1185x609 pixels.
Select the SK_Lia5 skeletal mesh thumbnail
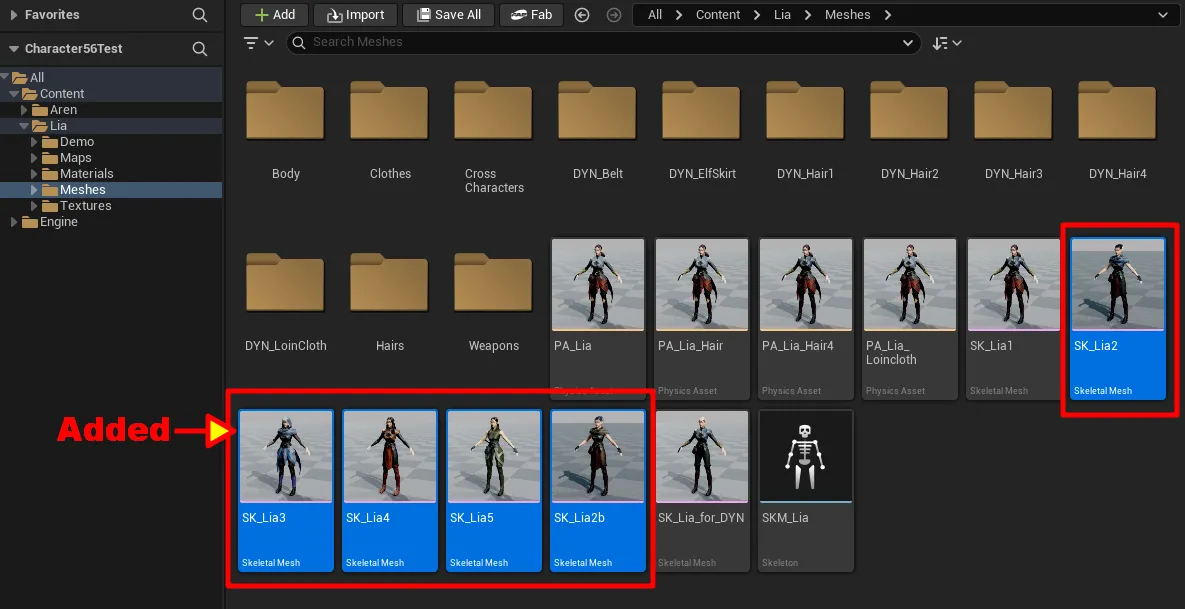click(493, 456)
